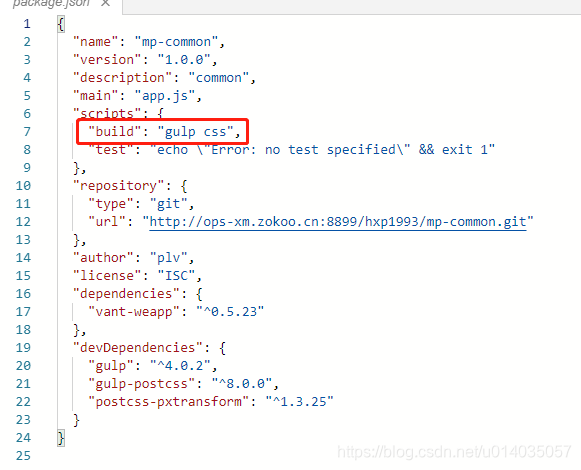
Task: Click the "^4.0.2" value
Action: 180,366
